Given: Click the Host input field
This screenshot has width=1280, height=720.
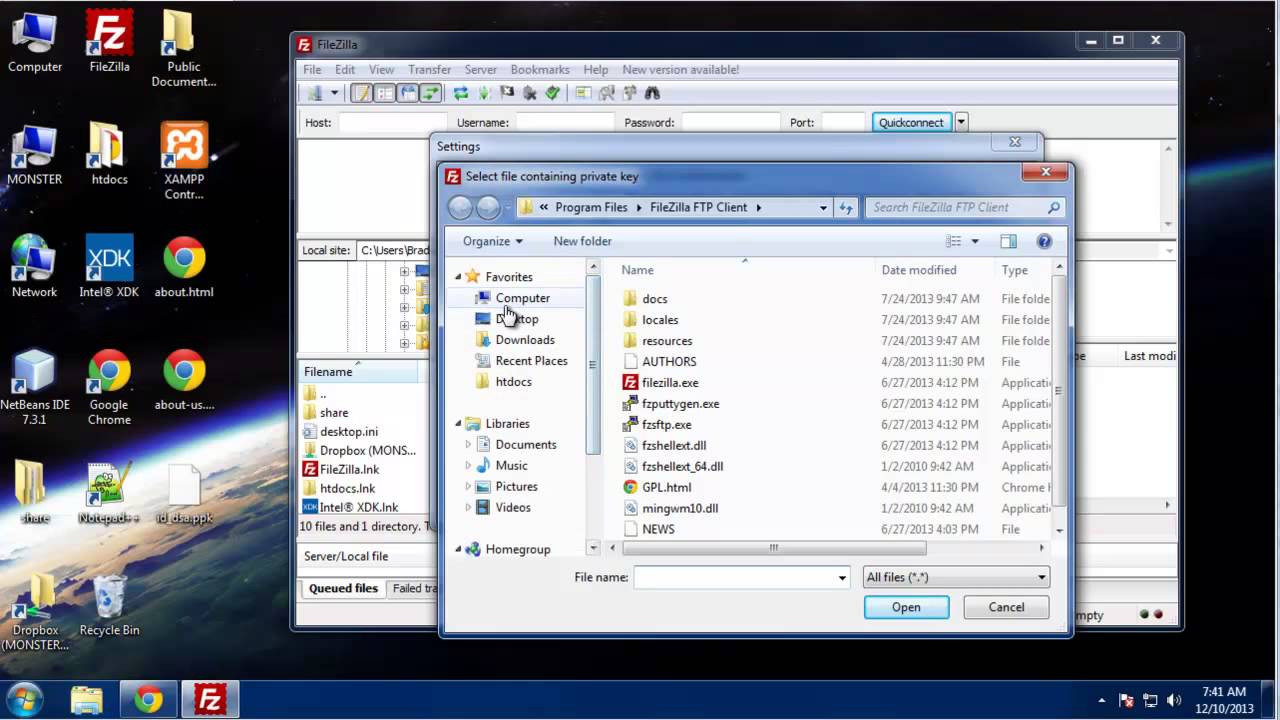Looking at the screenshot, I should coord(392,122).
